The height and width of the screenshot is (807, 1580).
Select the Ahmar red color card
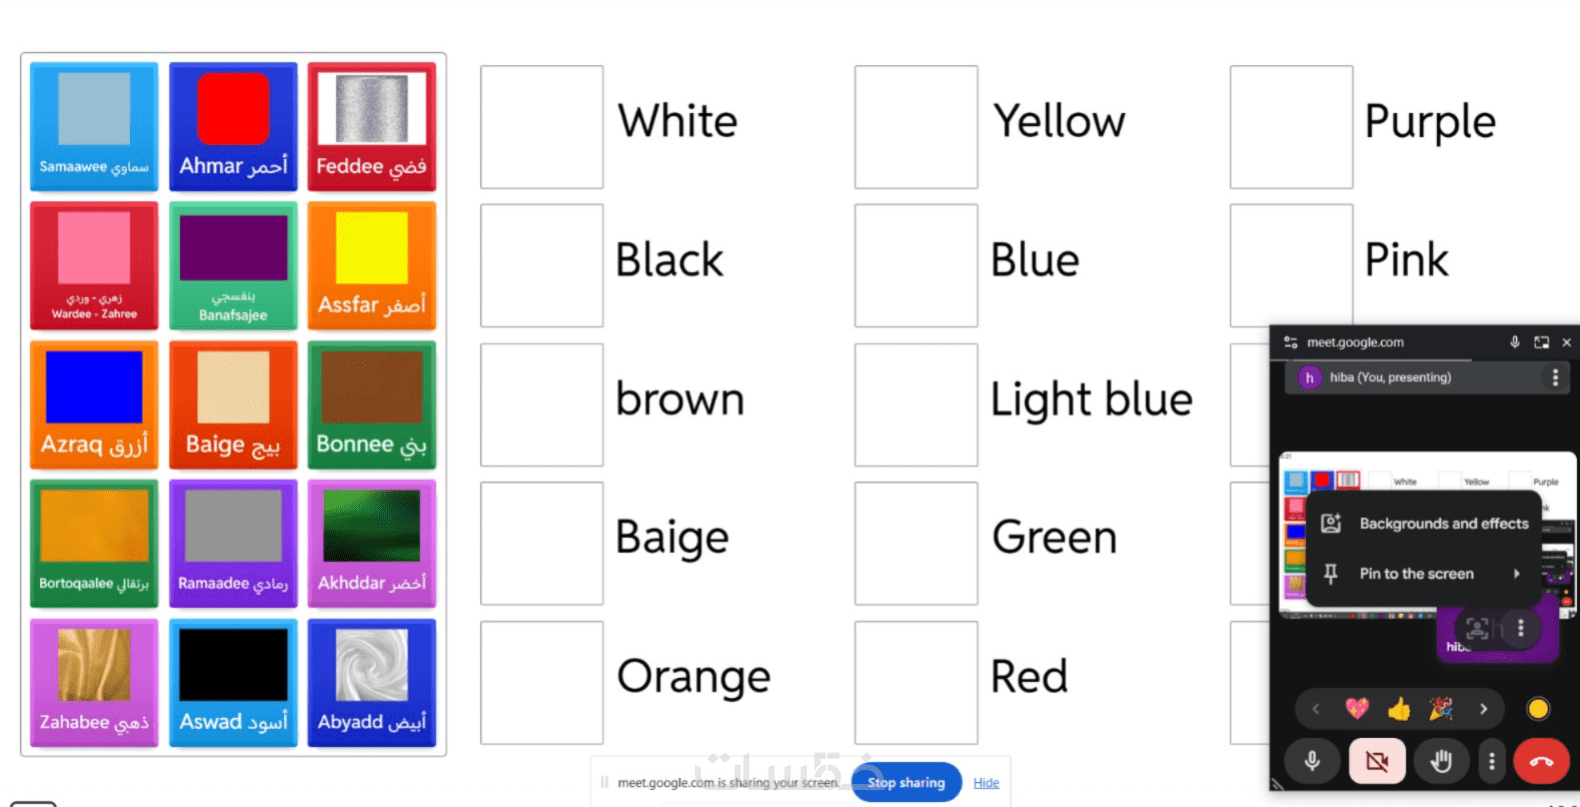[233, 126]
